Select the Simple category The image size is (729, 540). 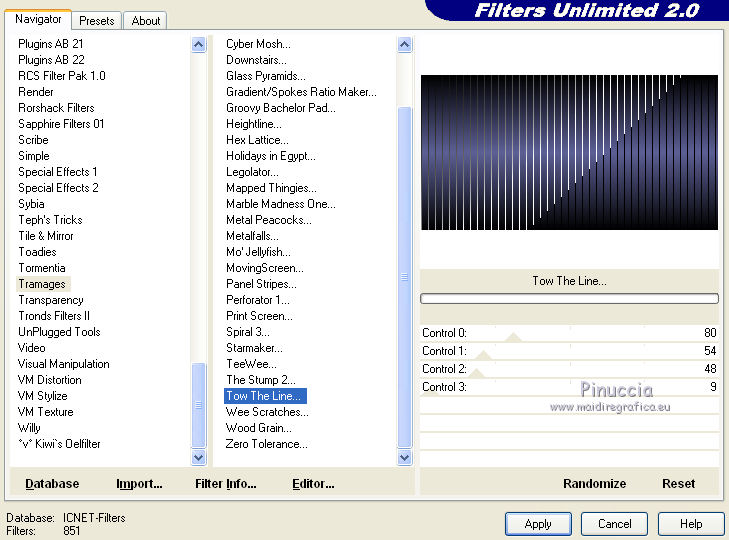tap(33, 156)
